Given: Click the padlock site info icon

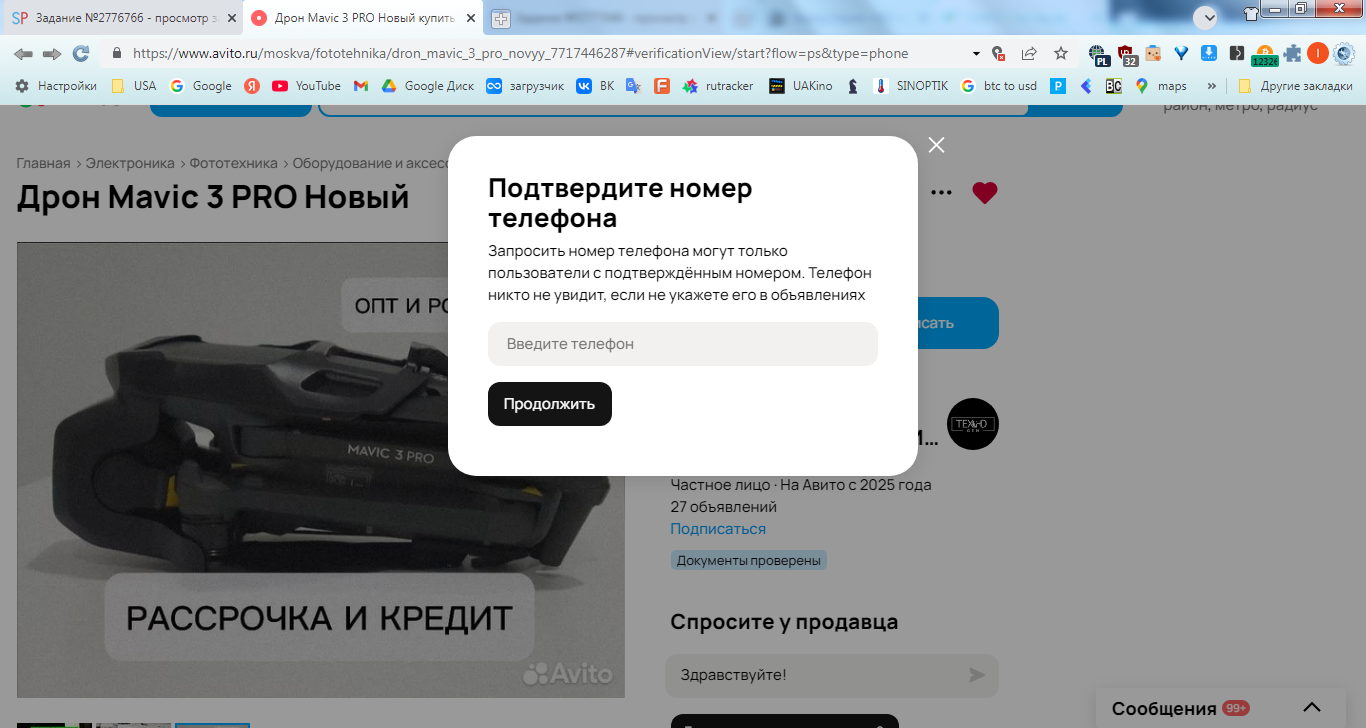Looking at the screenshot, I should tap(116, 53).
